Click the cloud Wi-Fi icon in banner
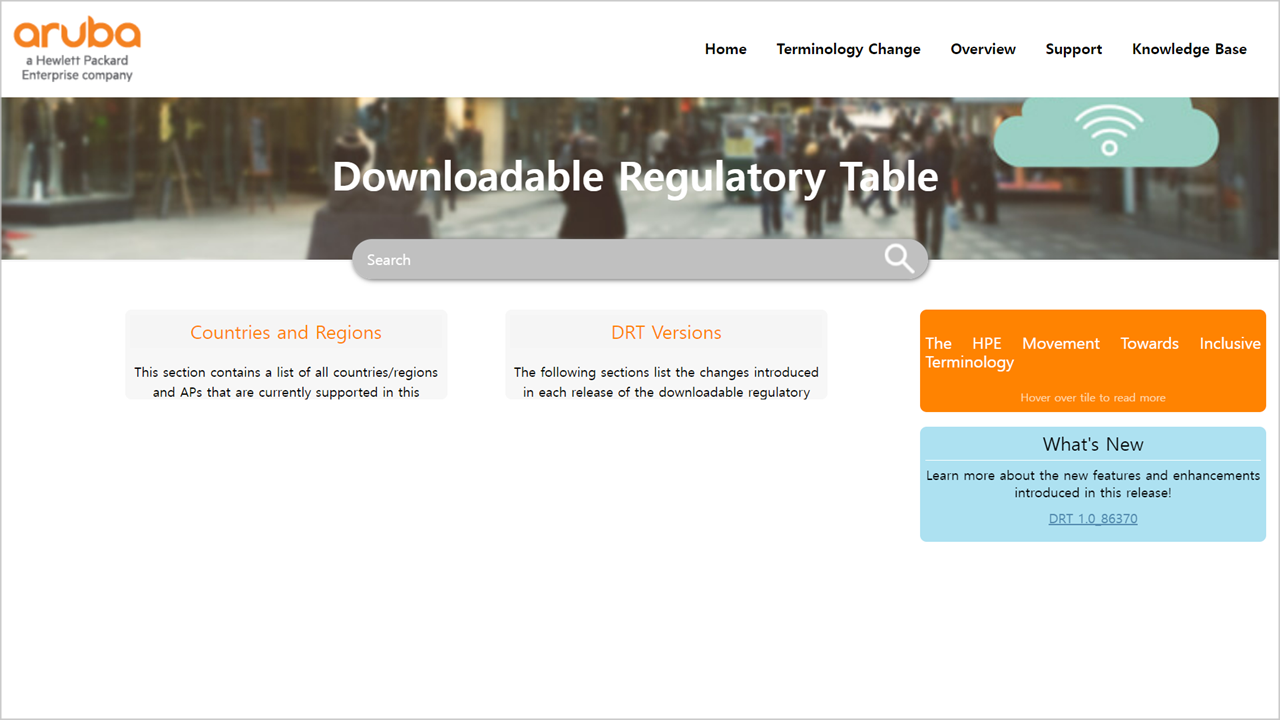 point(1107,132)
